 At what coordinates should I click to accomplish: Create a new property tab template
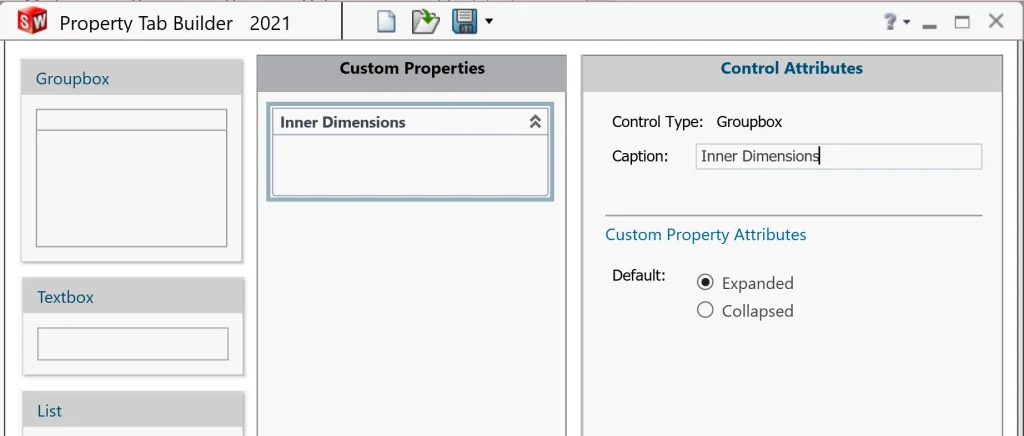point(386,21)
